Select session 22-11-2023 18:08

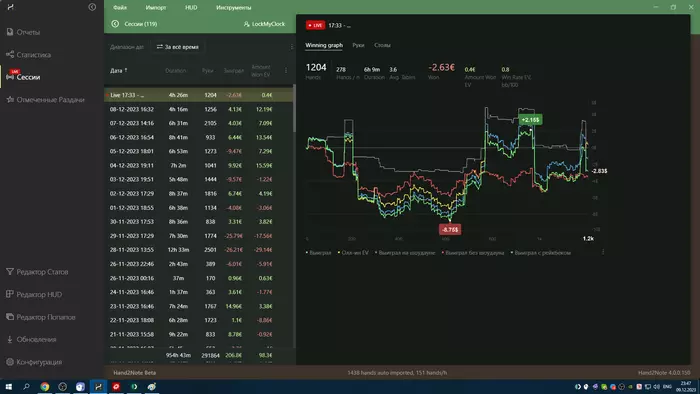click(x=199, y=320)
